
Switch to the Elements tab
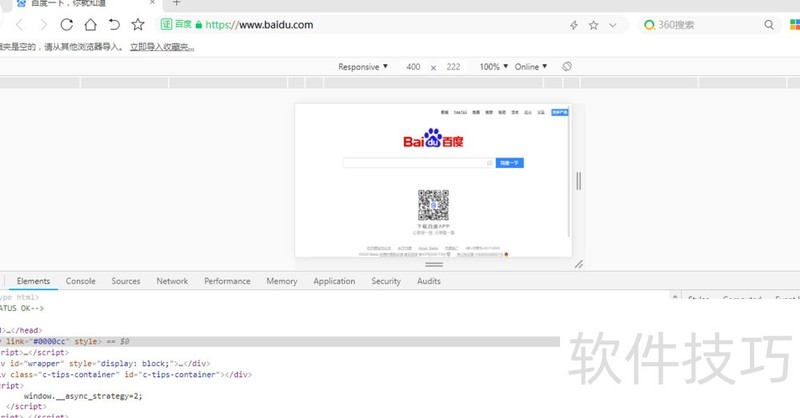33,281
